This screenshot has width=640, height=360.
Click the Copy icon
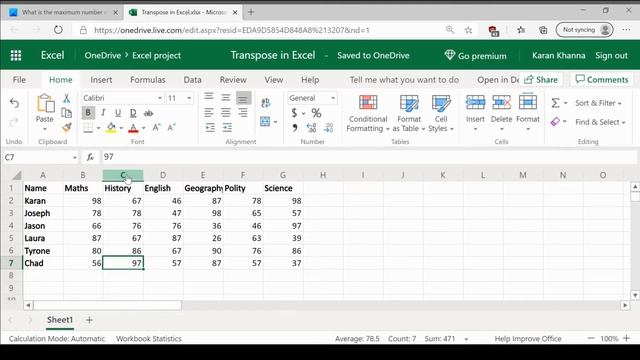click(67, 113)
